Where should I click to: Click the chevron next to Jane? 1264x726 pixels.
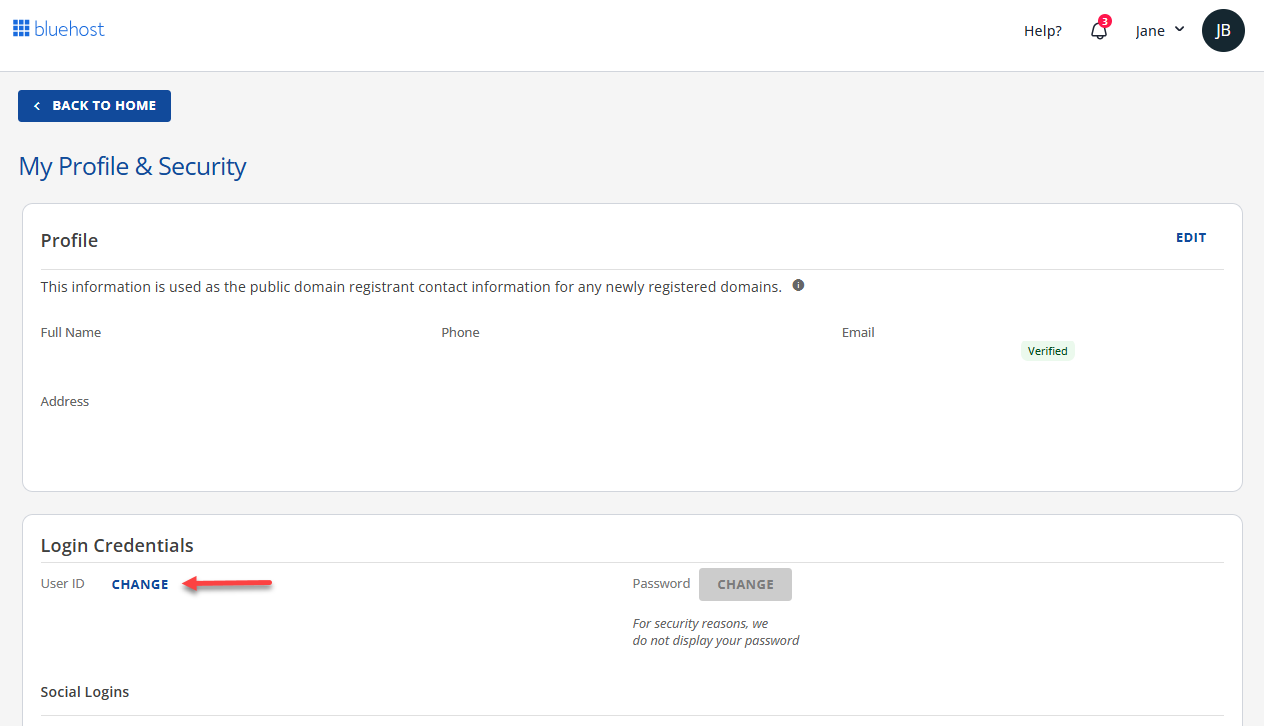[x=1179, y=29]
